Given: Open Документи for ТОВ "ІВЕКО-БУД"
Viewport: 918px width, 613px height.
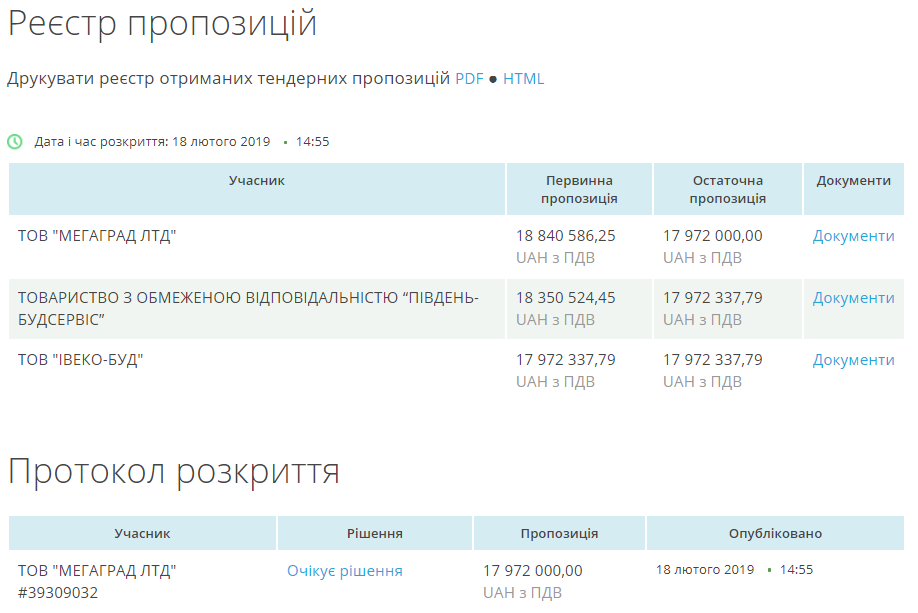Looking at the screenshot, I should (x=853, y=360).
